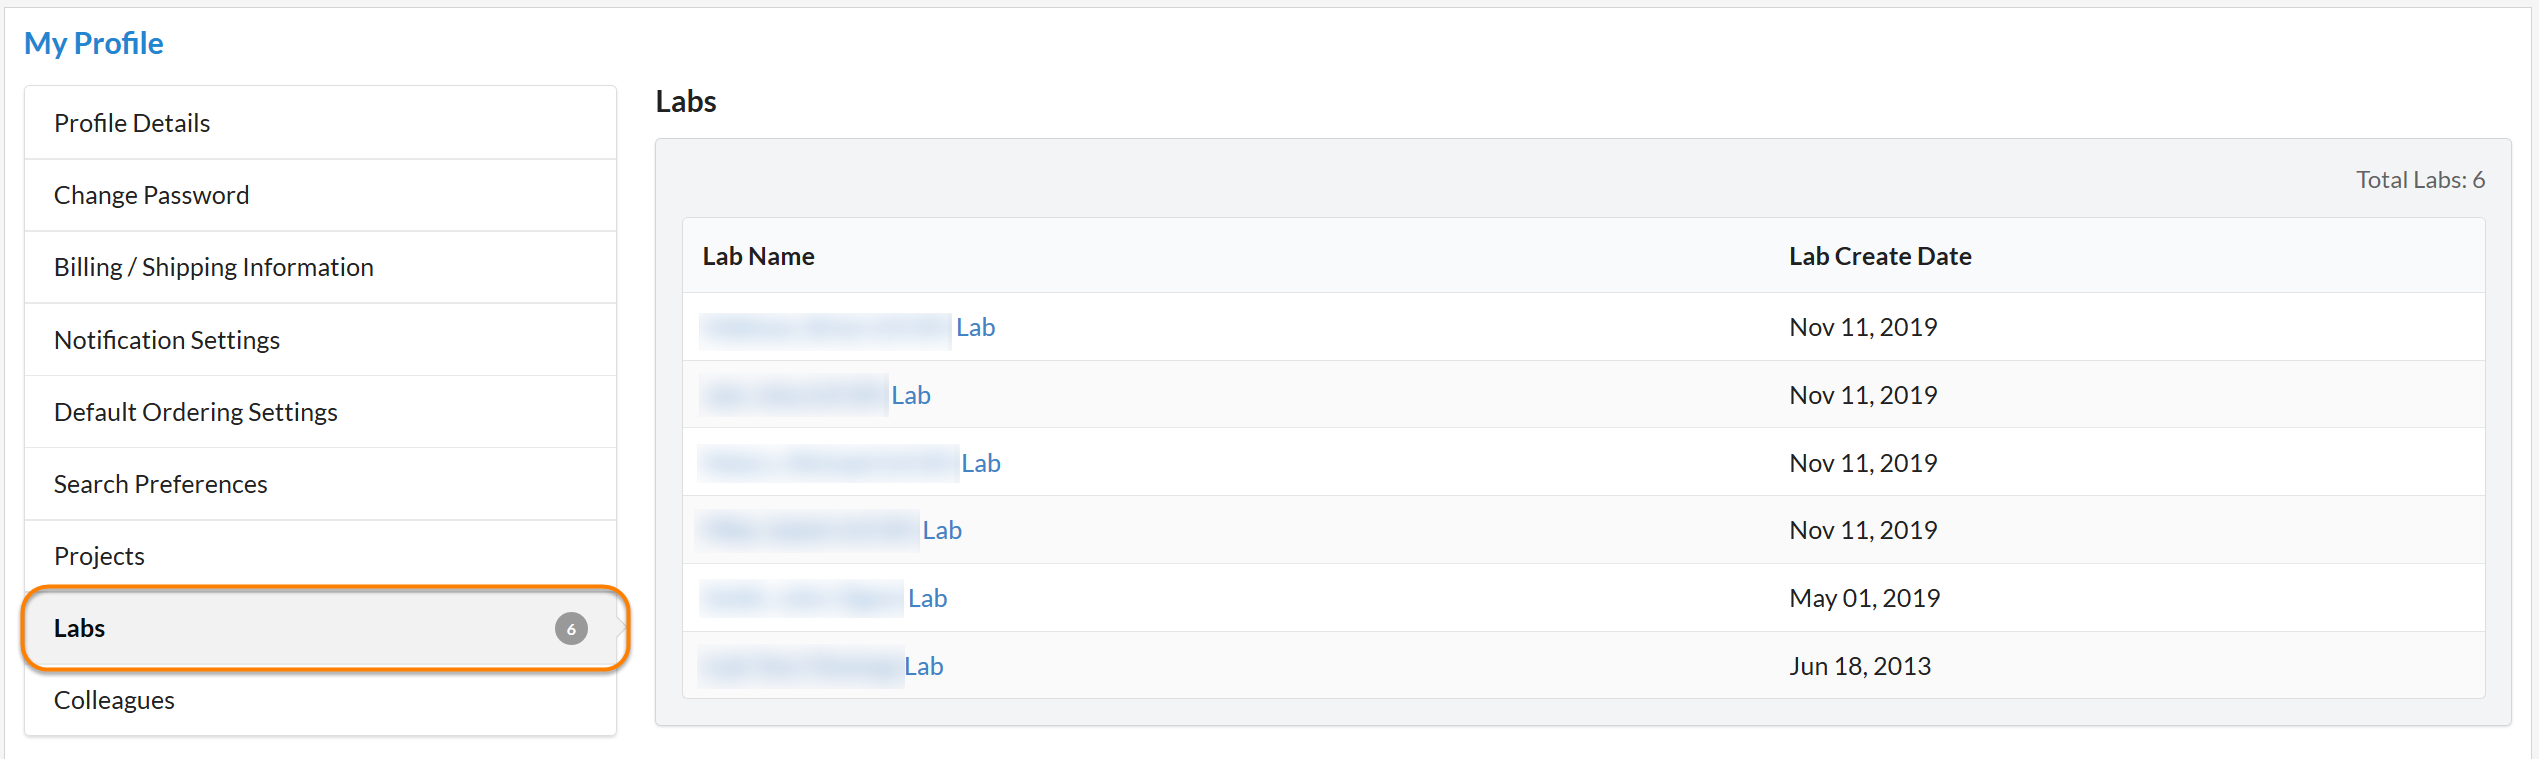Open Billing / Shipping Information
The width and height of the screenshot is (2539, 759).
pyautogui.click(x=213, y=267)
